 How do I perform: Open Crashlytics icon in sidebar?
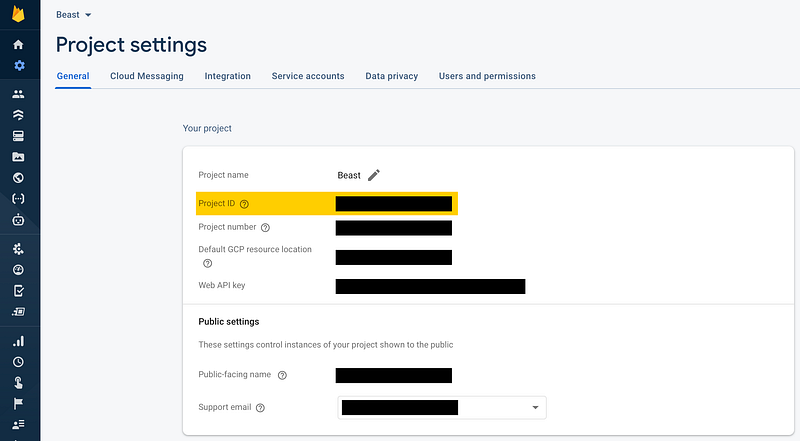point(18,249)
